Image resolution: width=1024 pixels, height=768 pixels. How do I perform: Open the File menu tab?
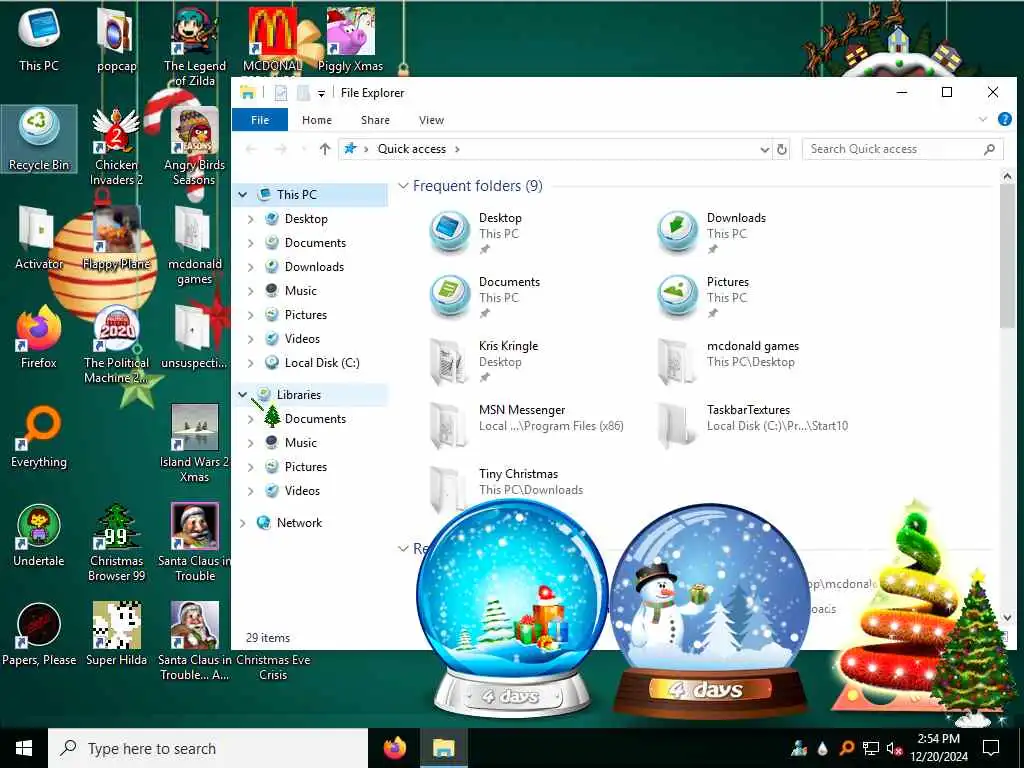pos(260,120)
